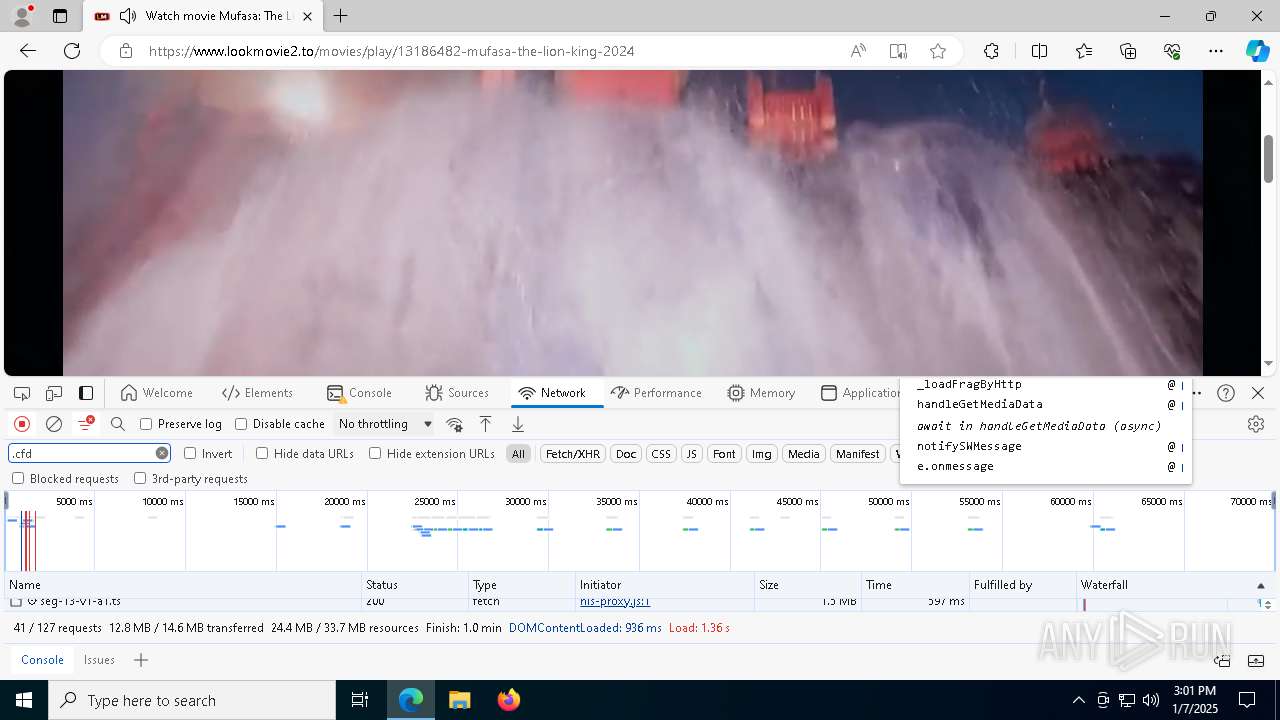
Task: Open Favorites list icon
Action: 1084,51
